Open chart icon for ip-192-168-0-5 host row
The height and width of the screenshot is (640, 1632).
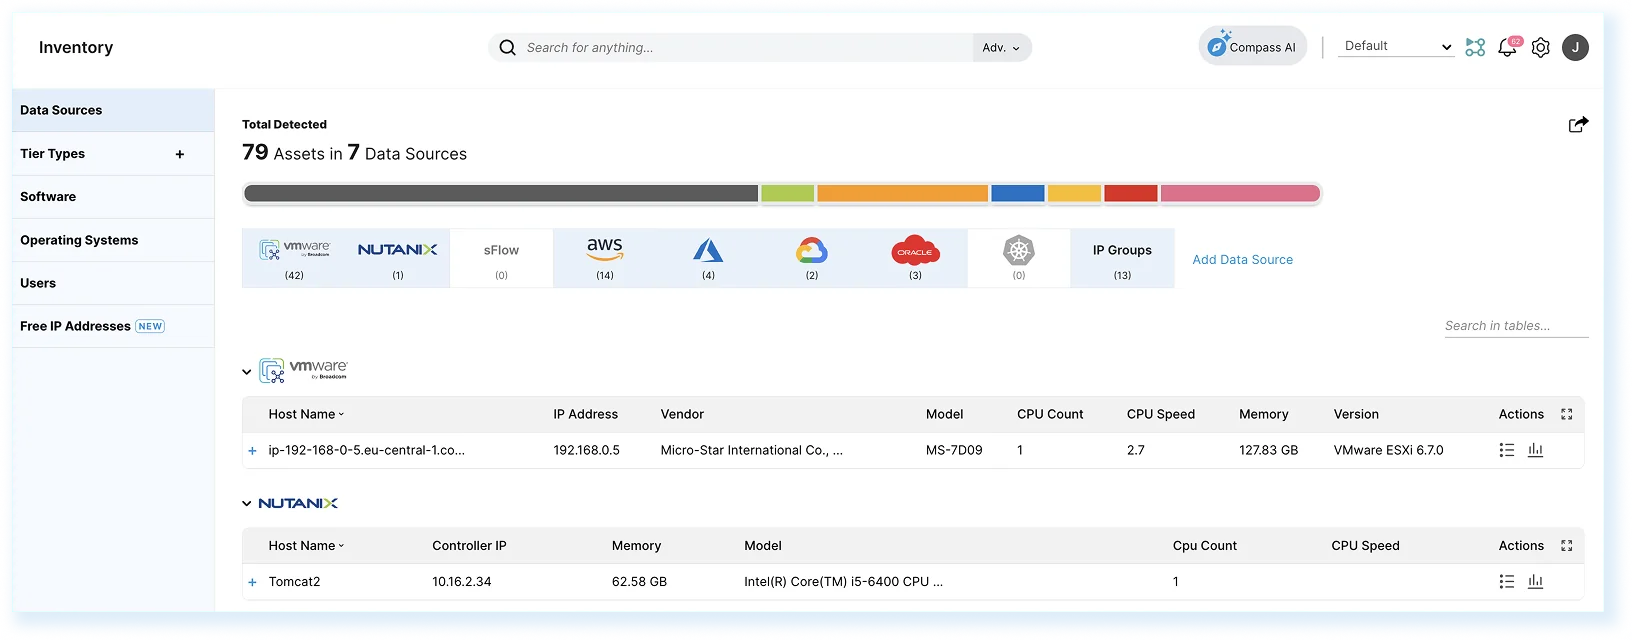point(1536,451)
